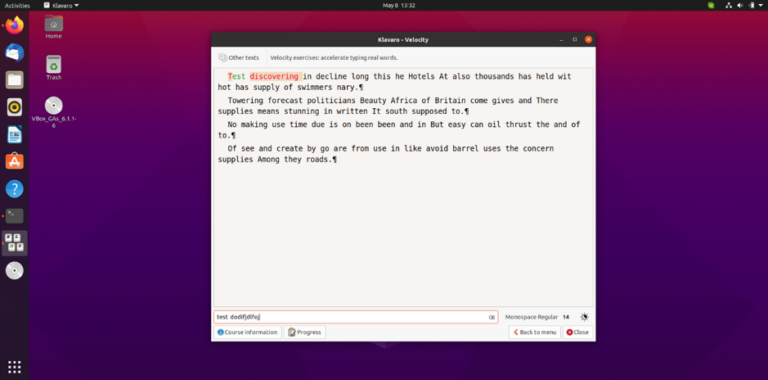This screenshot has height=380, width=768.
Task: Click the green tray indicator icon
Action: pos(711,5)
